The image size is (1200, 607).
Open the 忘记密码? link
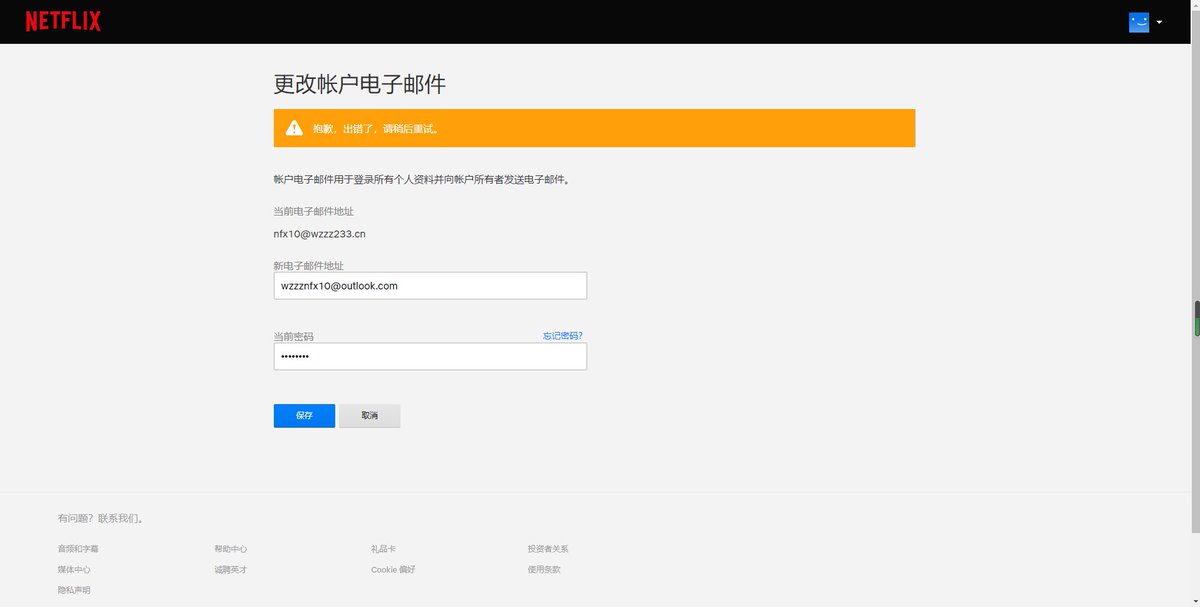coord(562,336)
